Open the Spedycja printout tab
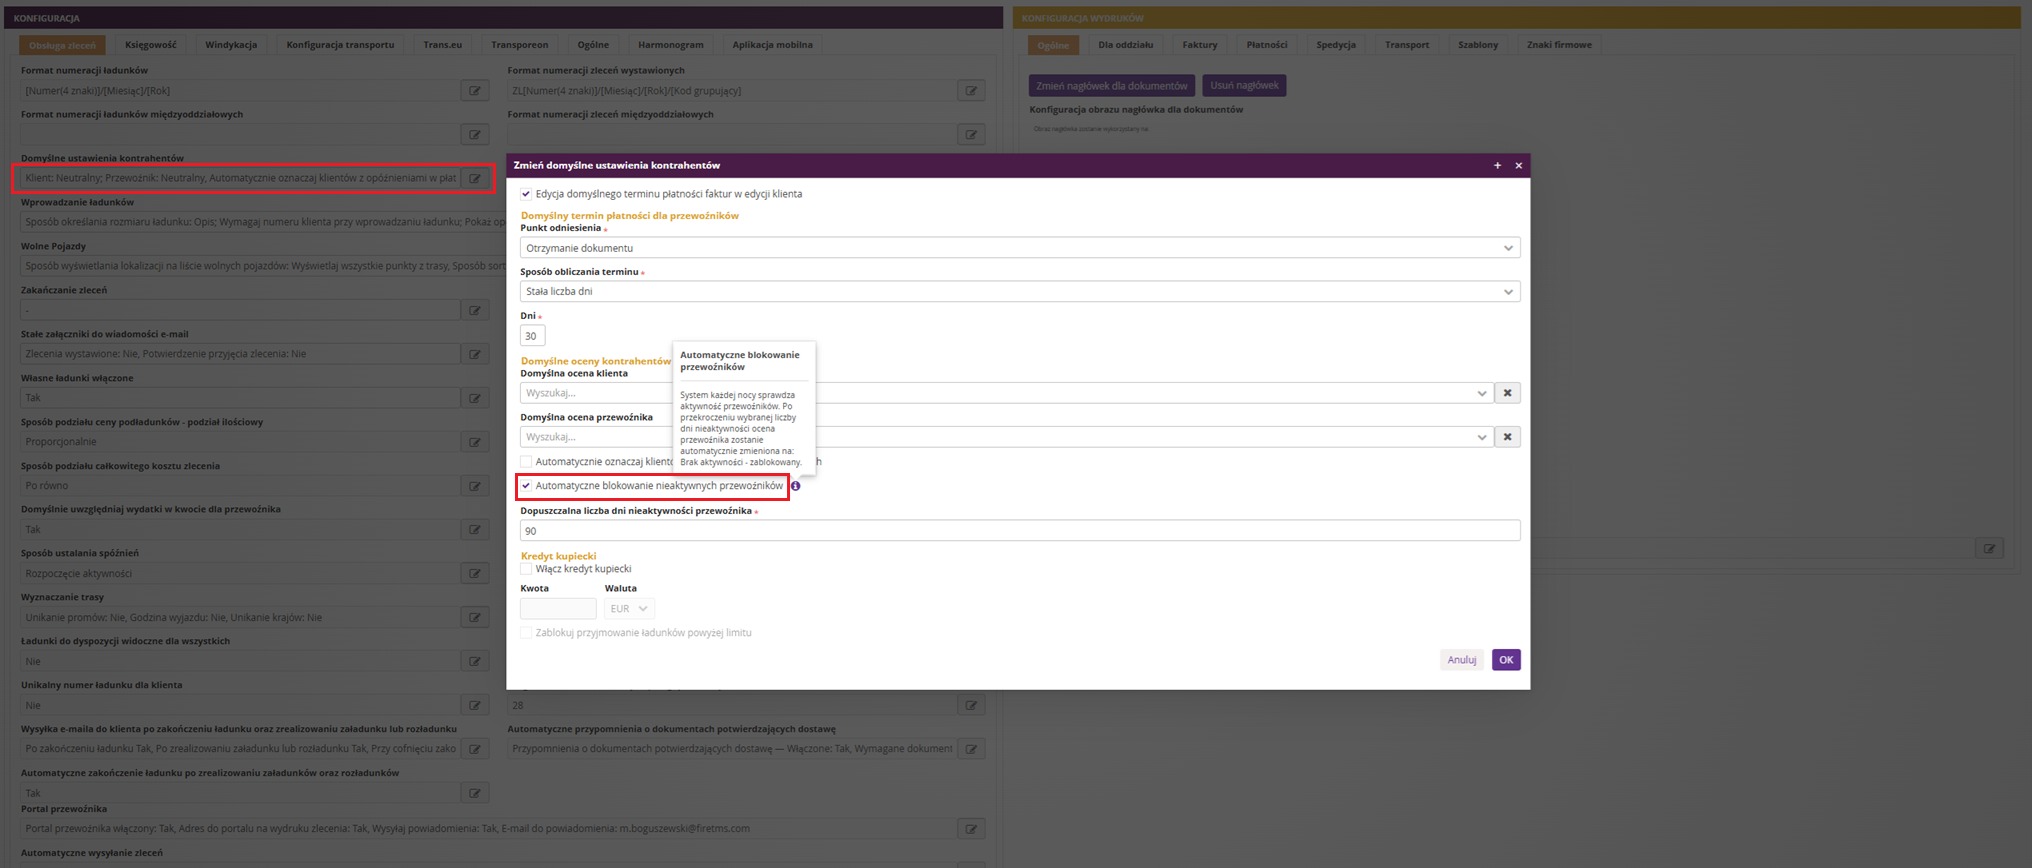Image resolution: width=2032 pixels, height=868 pixels. tap(1336, 45)
